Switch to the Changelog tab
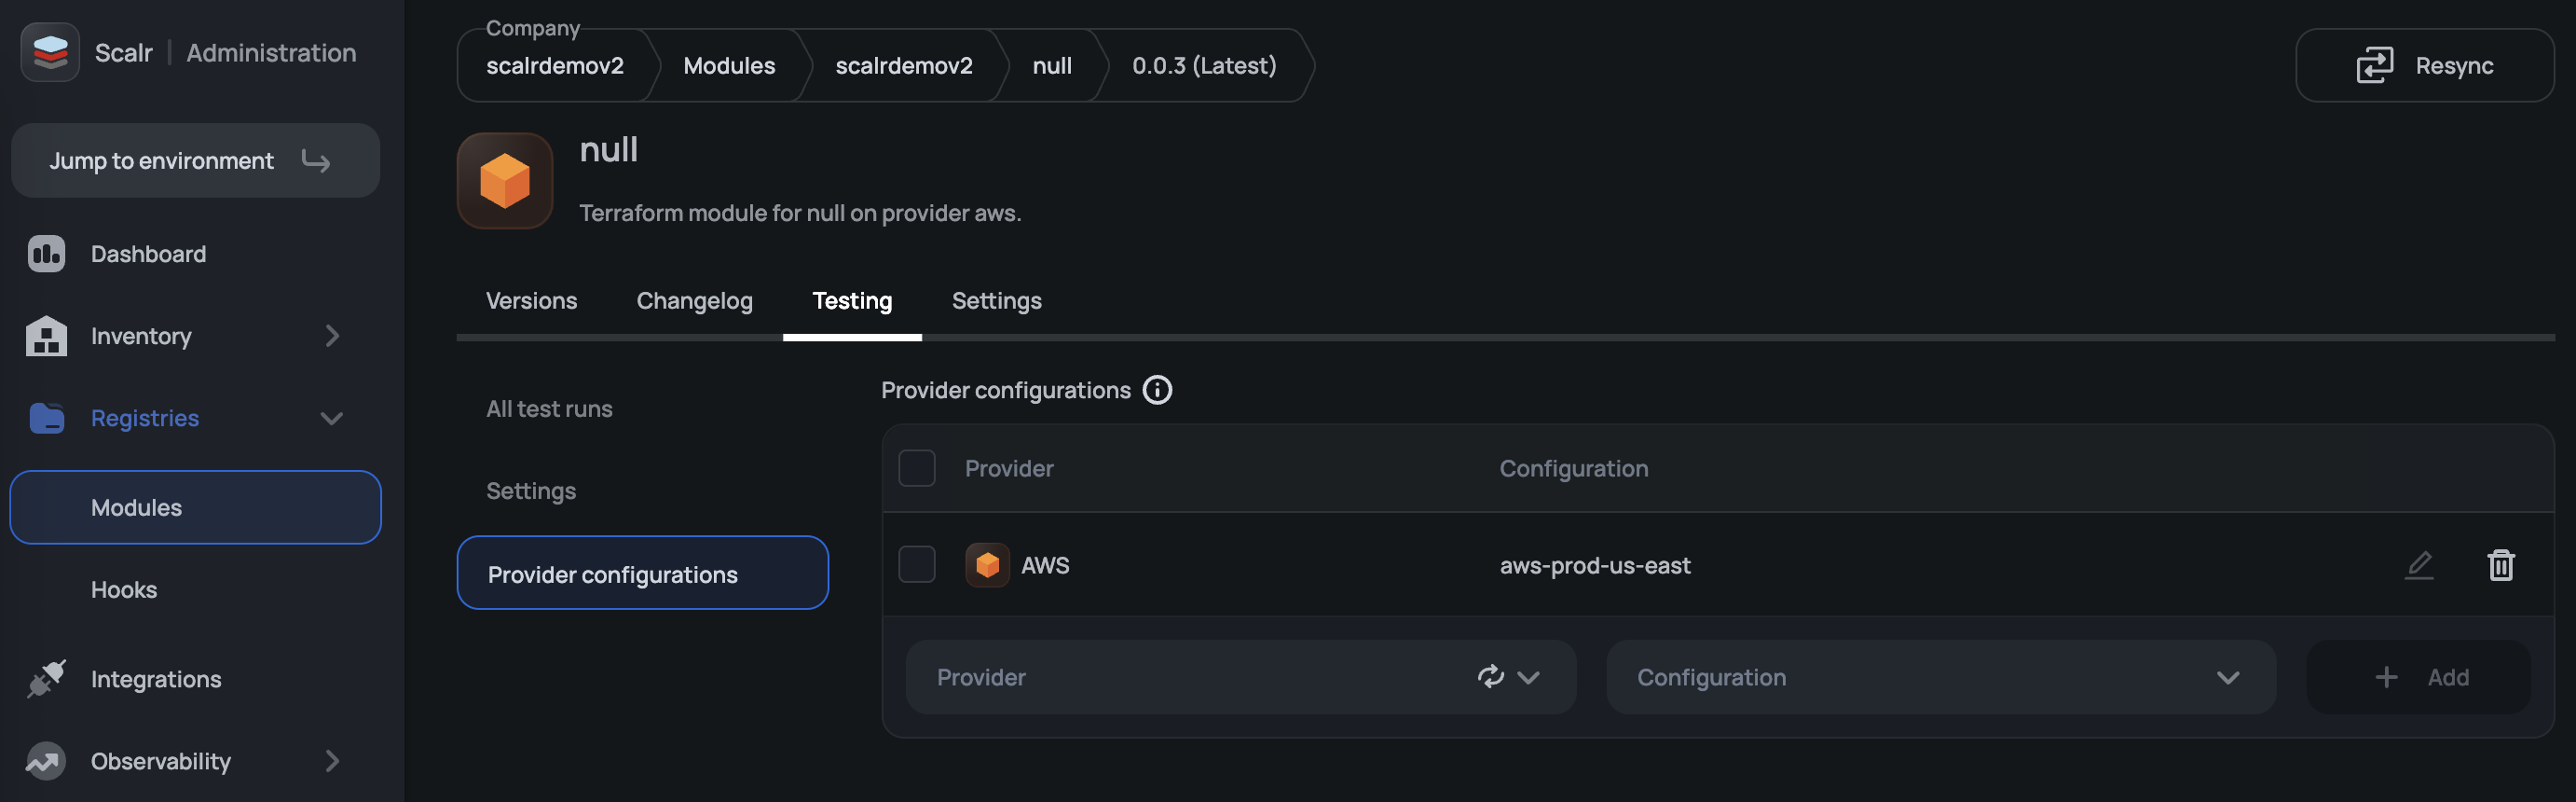 pyautogui.click(x=694, y=301)
